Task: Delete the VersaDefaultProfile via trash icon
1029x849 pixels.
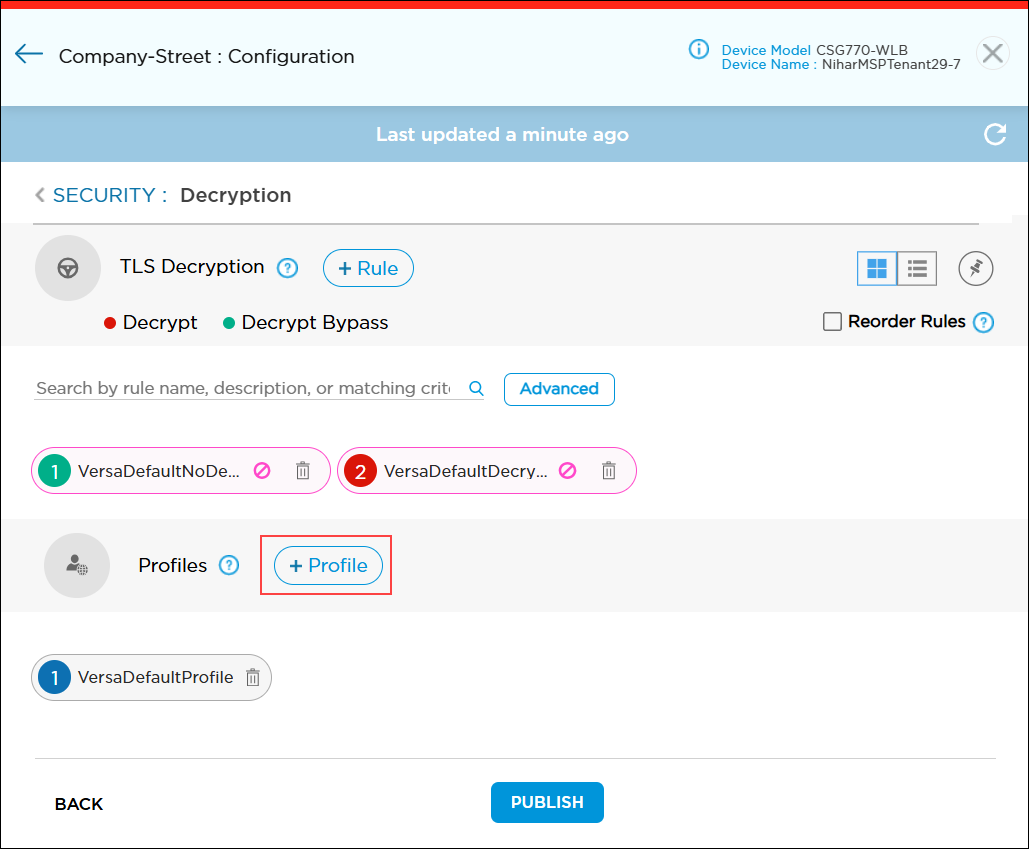Action: pos(253,677)
